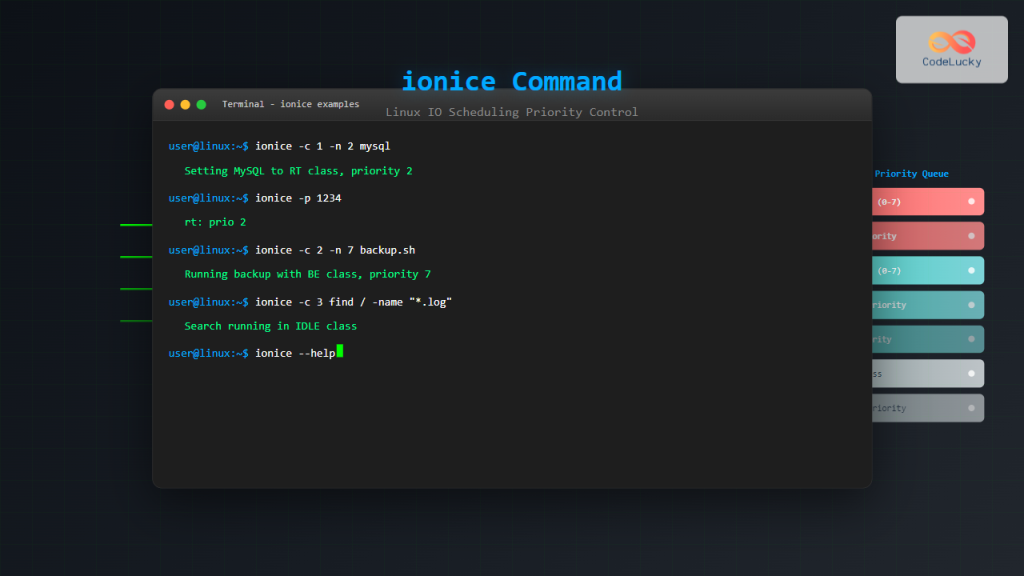This screenshot has height=576, width=1024.
Task: Select the Terminal - ionice examples title tab
Action: (291, 103)
